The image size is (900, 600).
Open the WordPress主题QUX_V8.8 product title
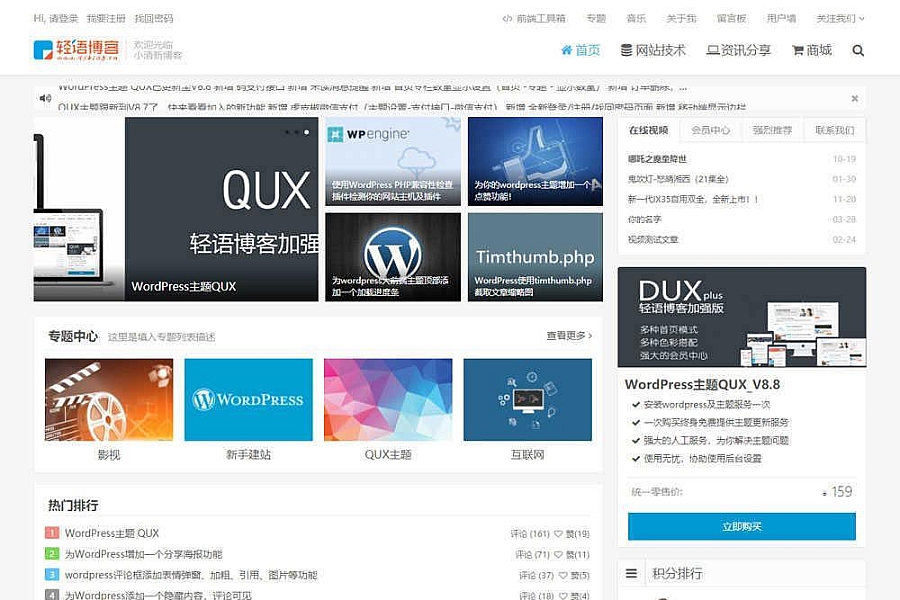tap(703, 384)
